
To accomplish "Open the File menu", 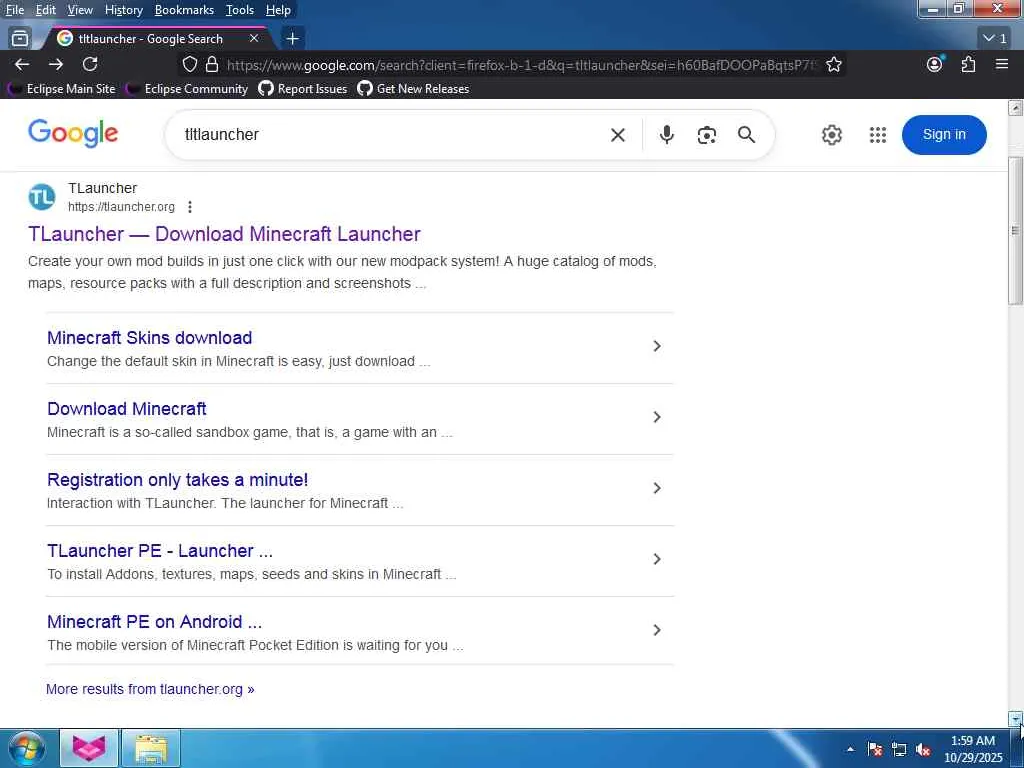I will tap(14, 10).
